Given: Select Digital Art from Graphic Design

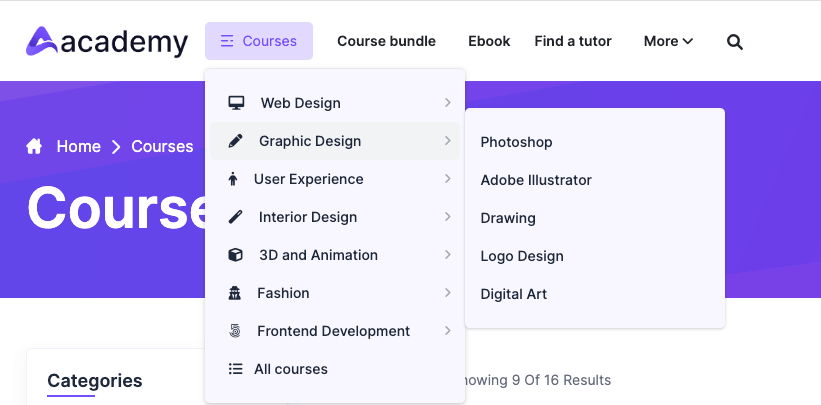Looking at the screenshot, I should point(514,294).
